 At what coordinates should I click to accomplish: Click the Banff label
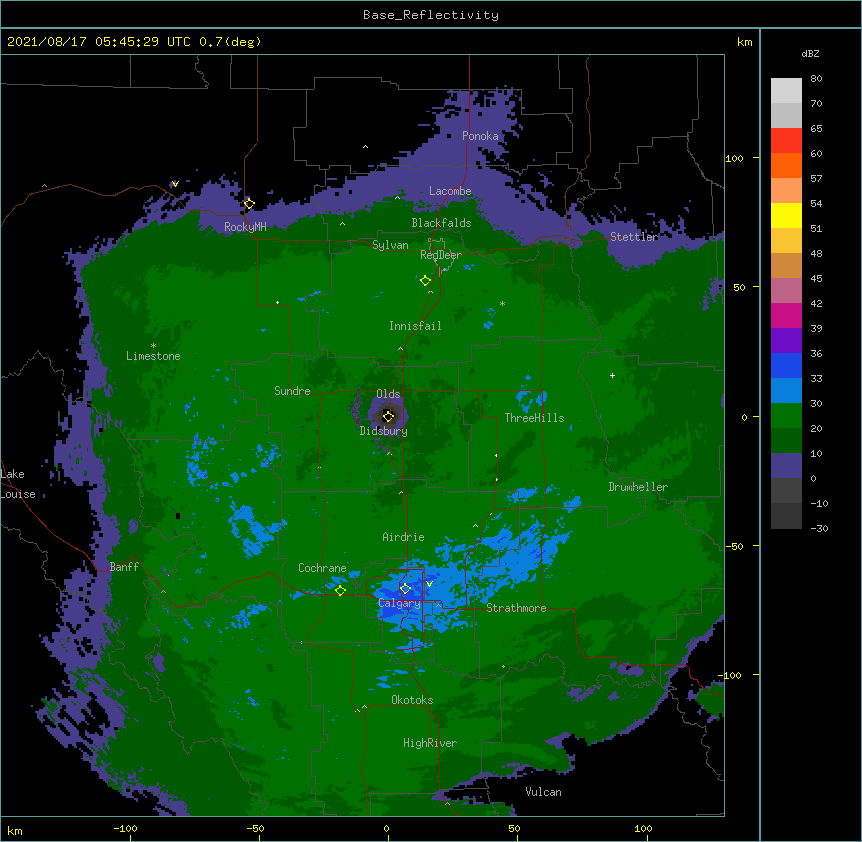[124, 567]
